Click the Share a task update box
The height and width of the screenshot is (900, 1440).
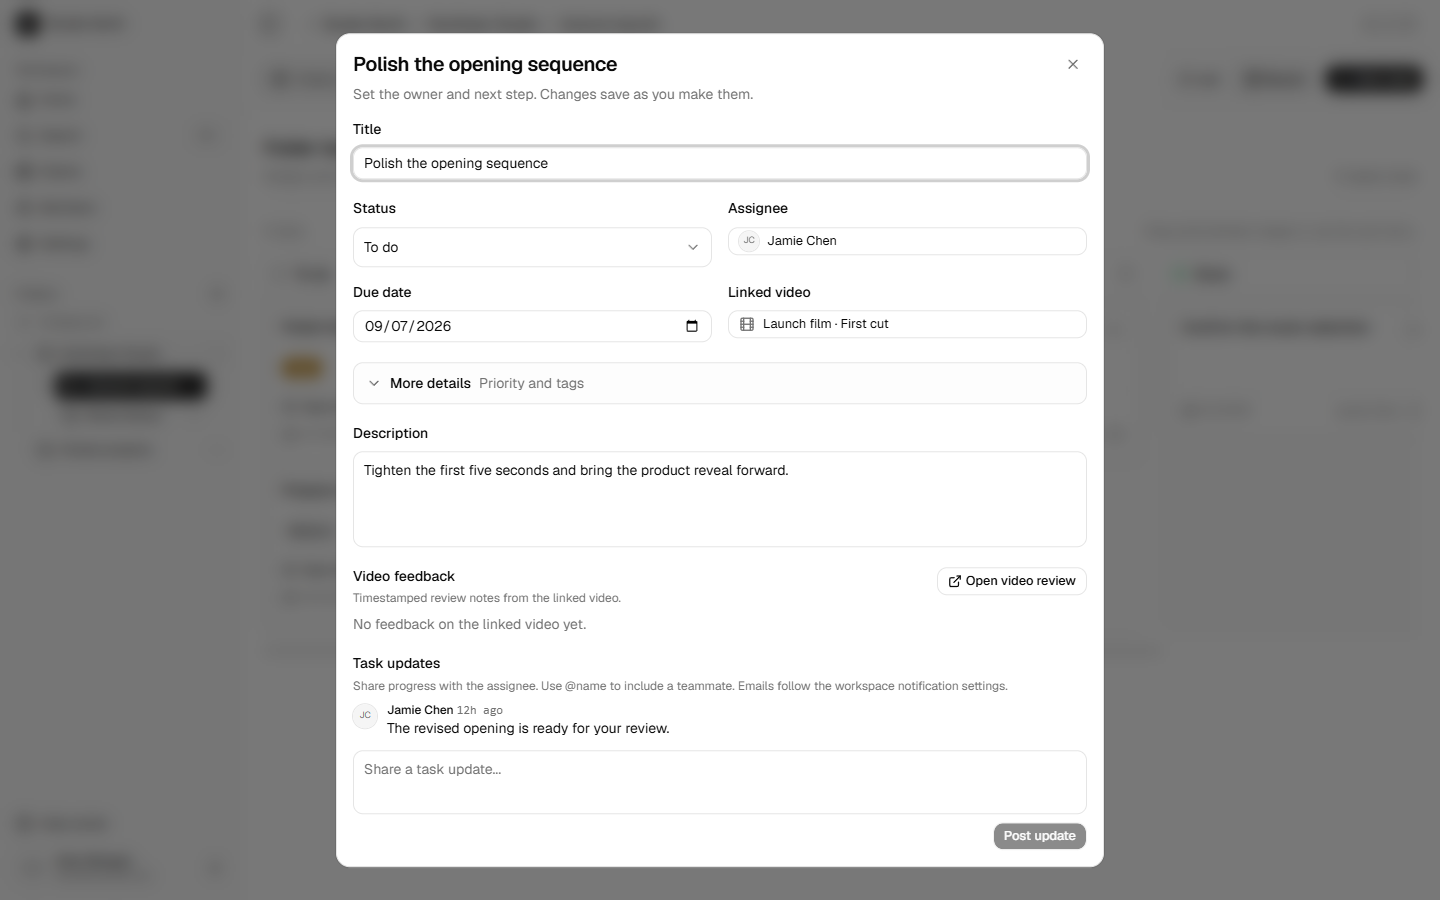click(x=720, y=782)
